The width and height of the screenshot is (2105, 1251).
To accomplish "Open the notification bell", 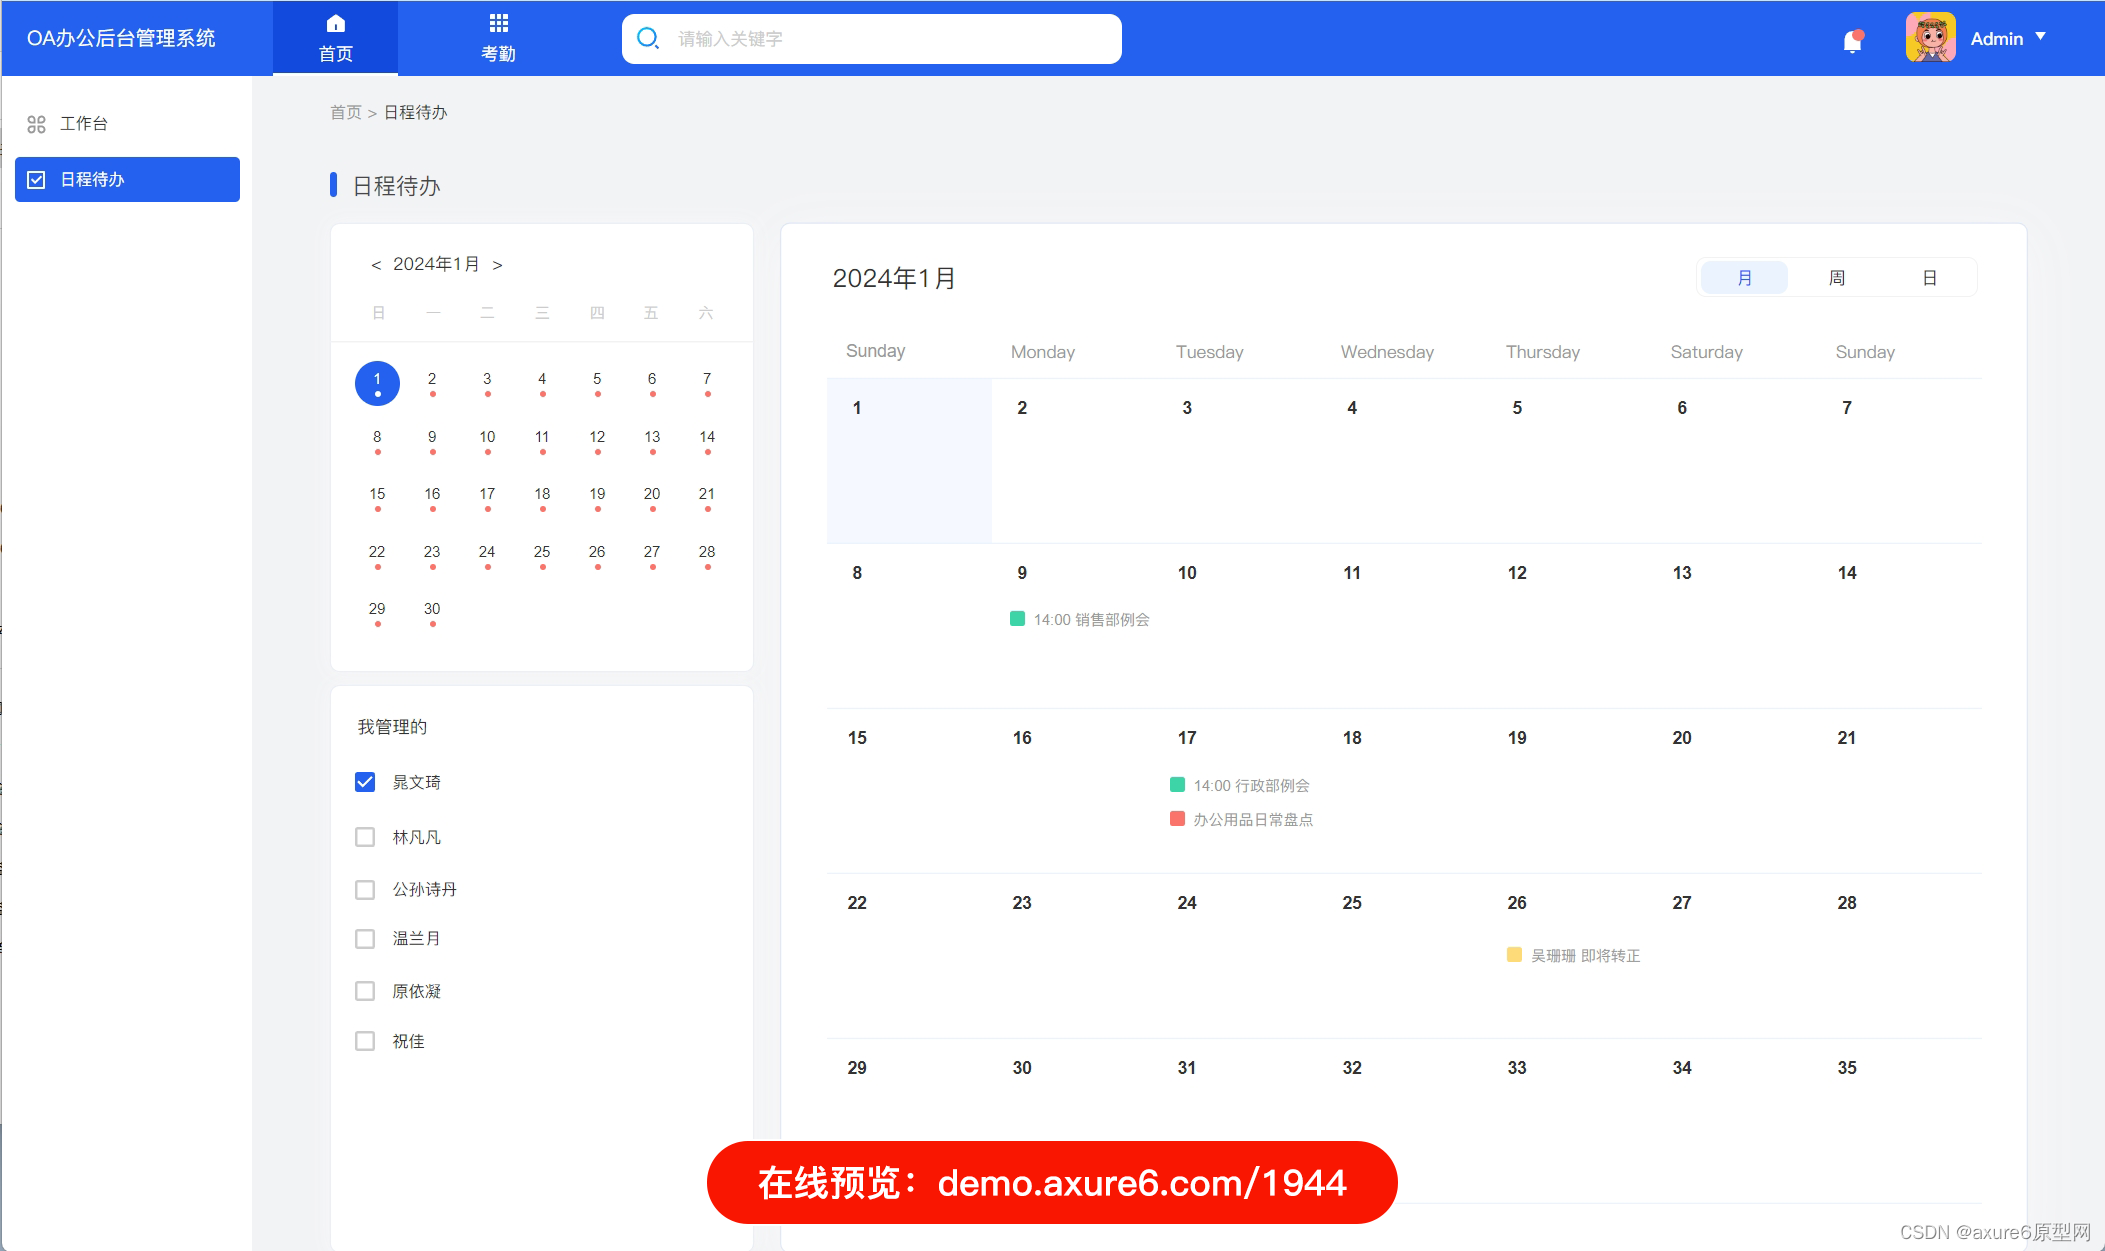I will [x=1854, y=38].
